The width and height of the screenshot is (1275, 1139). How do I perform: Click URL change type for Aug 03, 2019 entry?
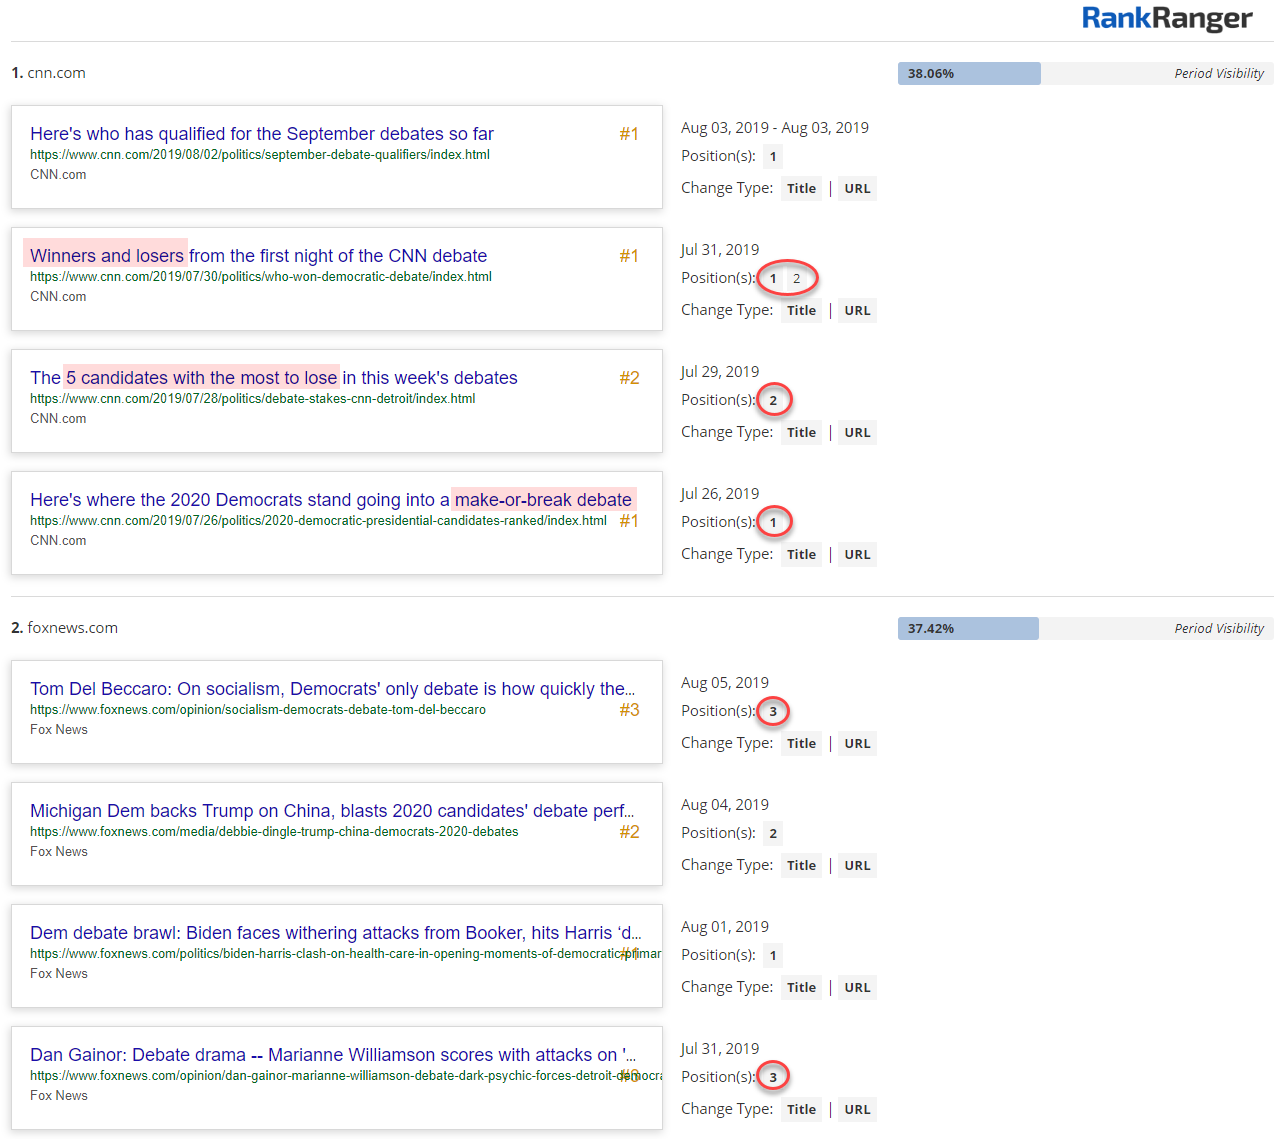[857, 188]
